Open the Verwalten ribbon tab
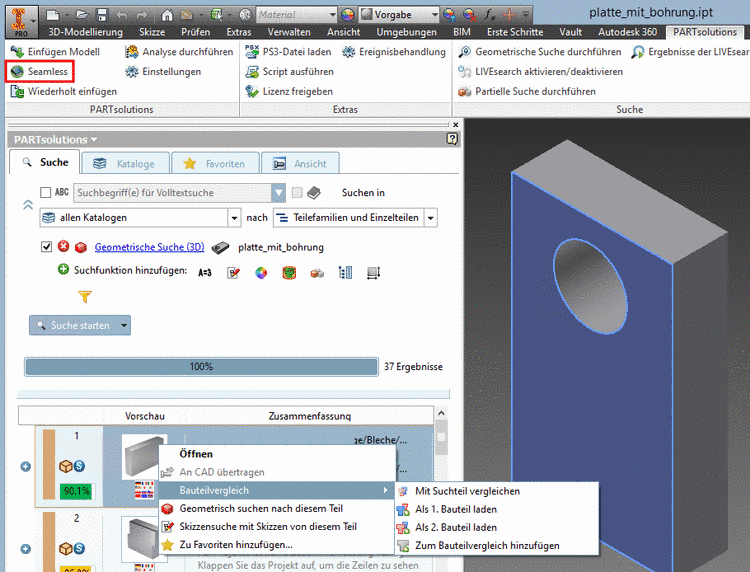The height and width of the screenshot is (572, 750). [x=289, y=32]
